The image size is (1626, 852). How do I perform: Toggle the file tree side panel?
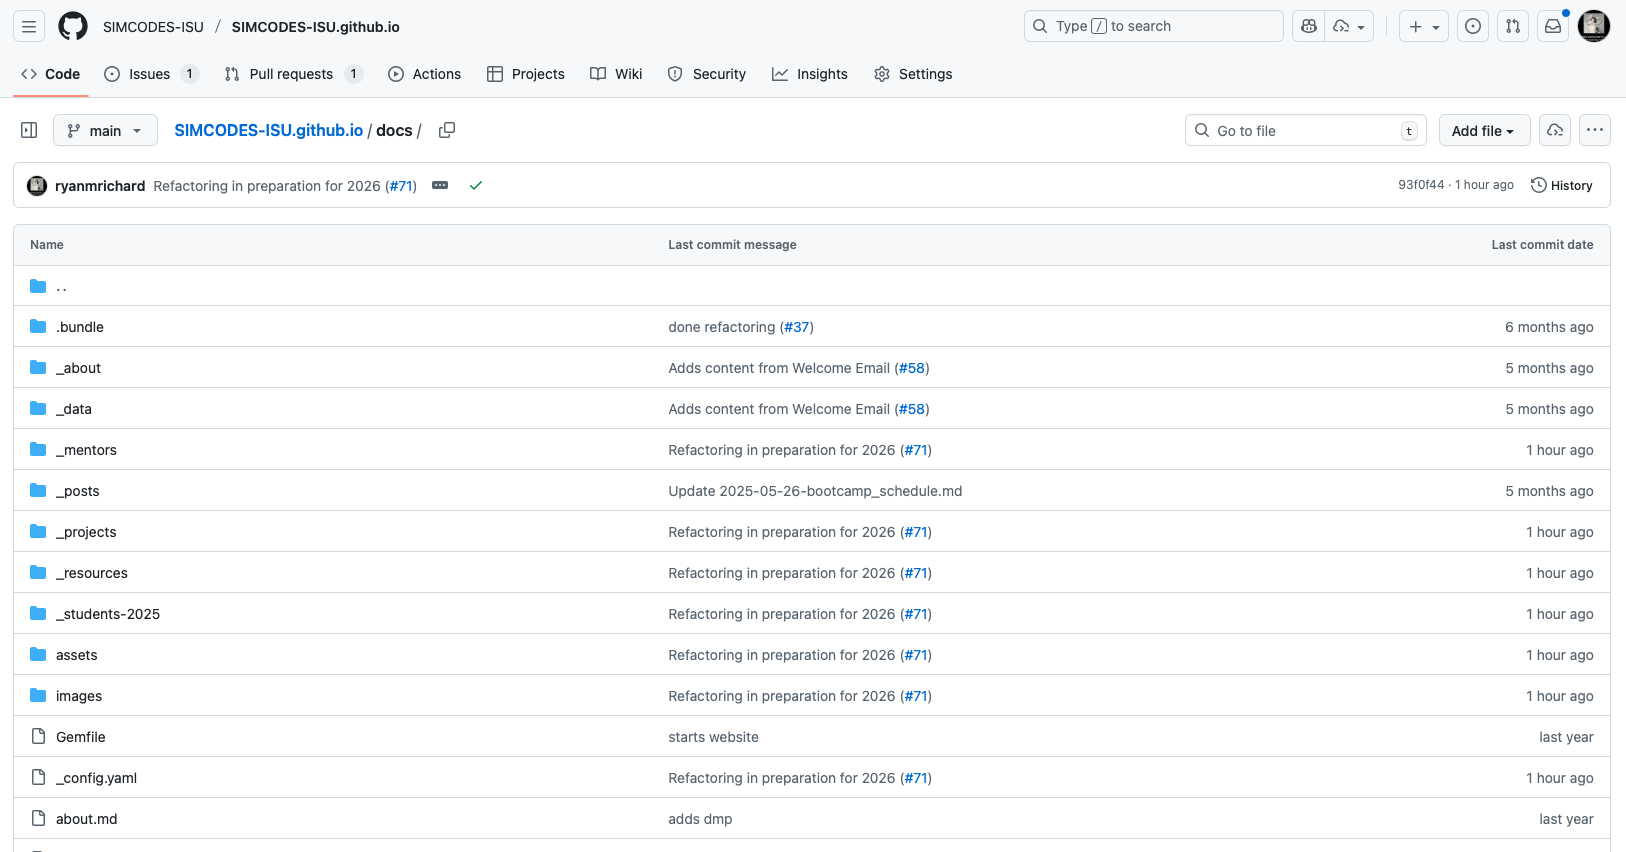(x=29, y=130)
